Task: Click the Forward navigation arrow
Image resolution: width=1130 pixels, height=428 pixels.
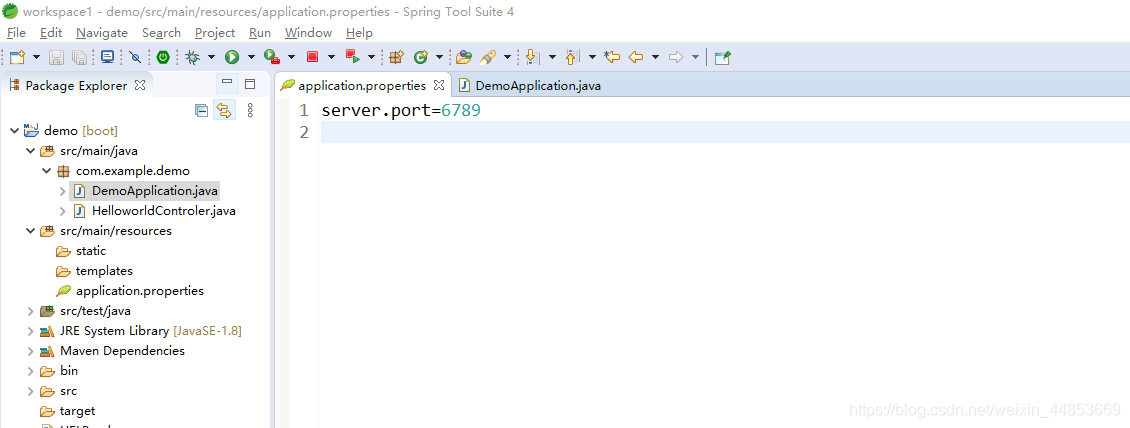Action: [x=675, y=57]
